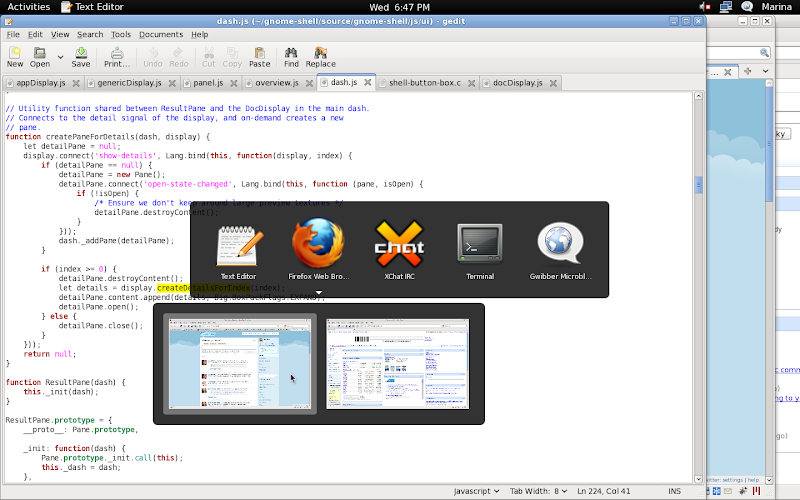800x500 pixels.
Task: Select Firefox Web Browser in the app switcher
Action: pyautogui.click(x=318, y=248)
